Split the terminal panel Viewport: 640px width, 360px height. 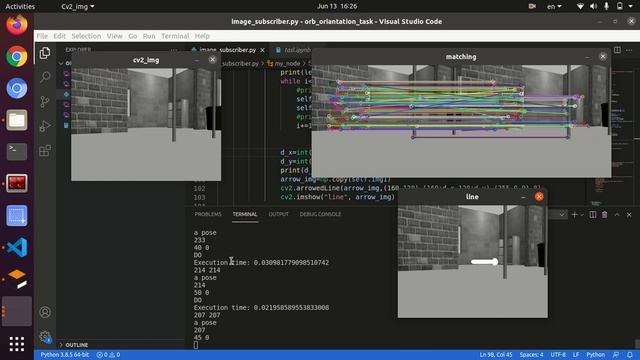pos(593,215)
